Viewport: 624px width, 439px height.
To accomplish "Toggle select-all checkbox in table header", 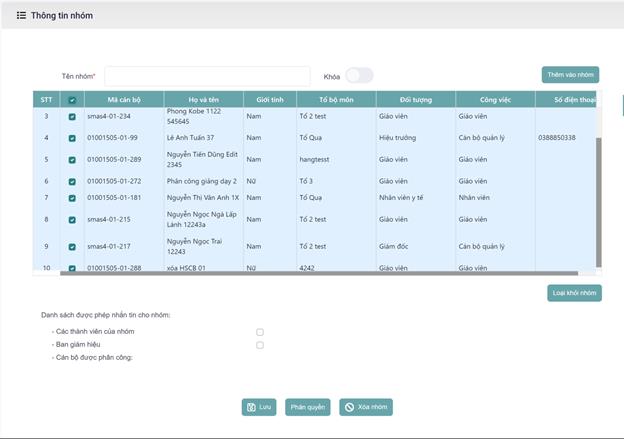I will [71, 100].
